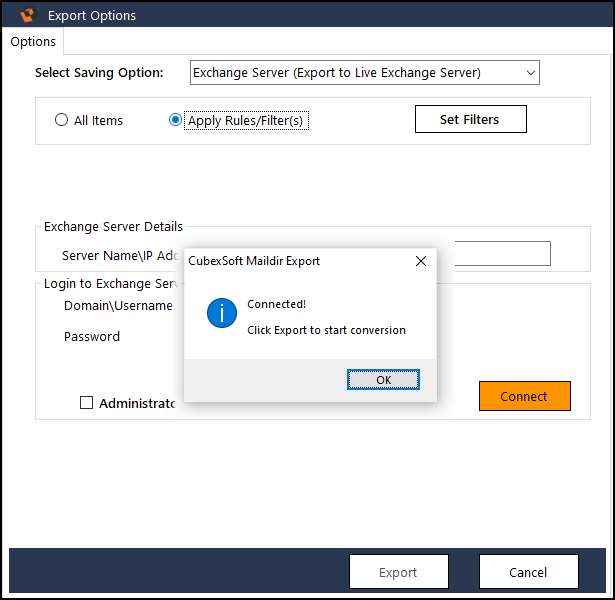Click the Cancel button
Viewport: 615px width, 600px height.
click(x=528, y=572)
